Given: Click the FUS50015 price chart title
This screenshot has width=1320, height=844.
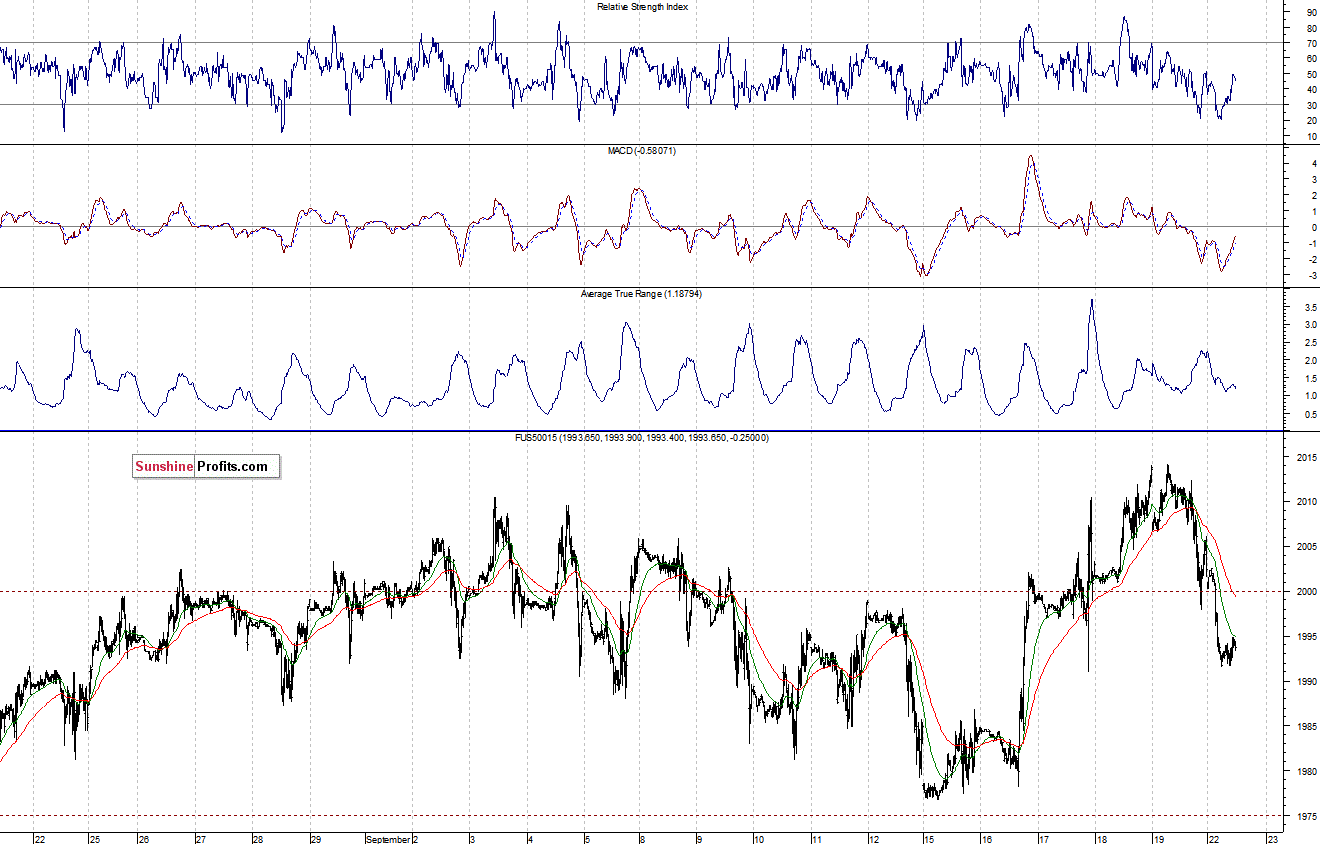Looking at the screenshot, I should pyautogui.click(x=641, y=438).
